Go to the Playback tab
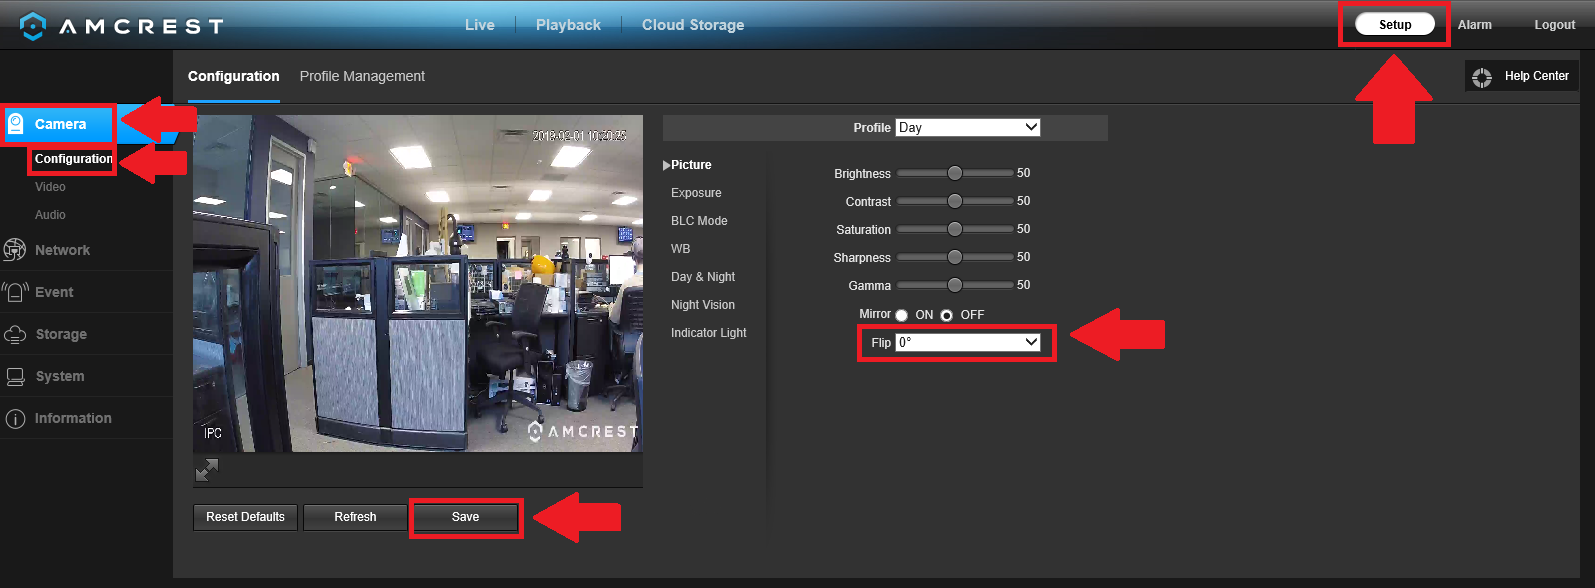The width and height of the screenshot is (1595, 588). point(568,25)
